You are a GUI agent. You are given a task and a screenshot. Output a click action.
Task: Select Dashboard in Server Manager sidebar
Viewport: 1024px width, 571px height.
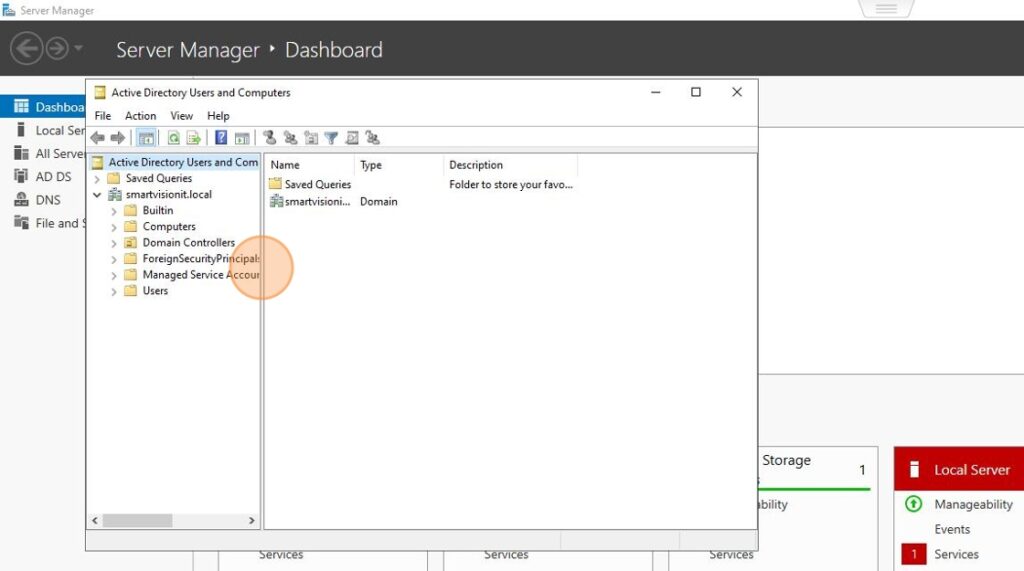click(43, 106)
